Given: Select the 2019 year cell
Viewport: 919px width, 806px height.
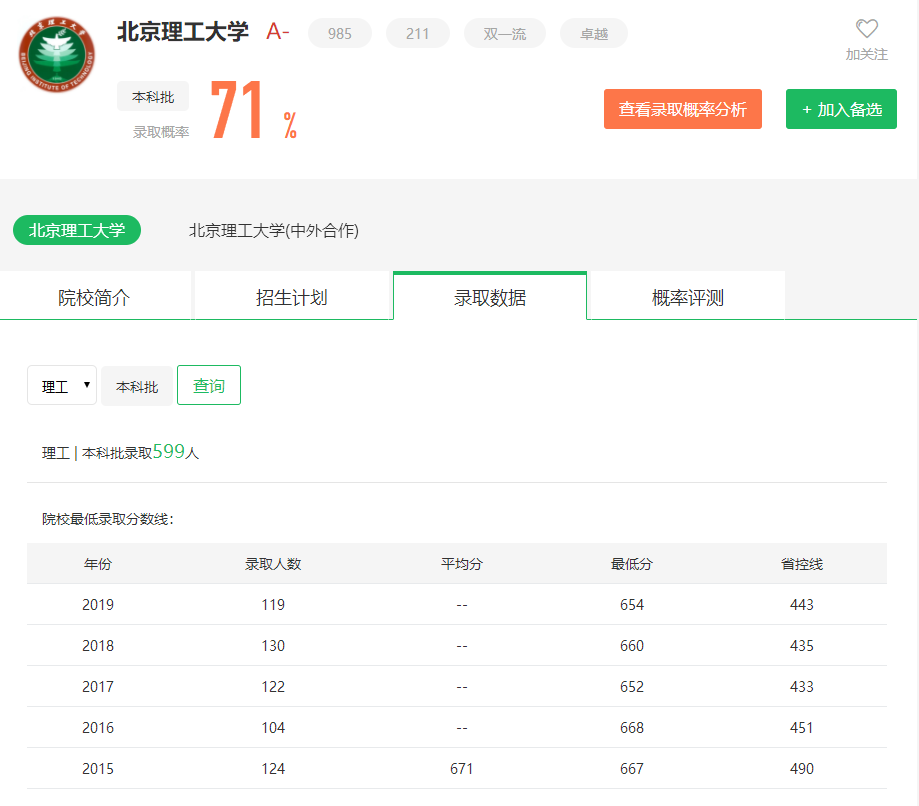Looking at the screenshot, I should pyautogui.click(x=98, y=604).
